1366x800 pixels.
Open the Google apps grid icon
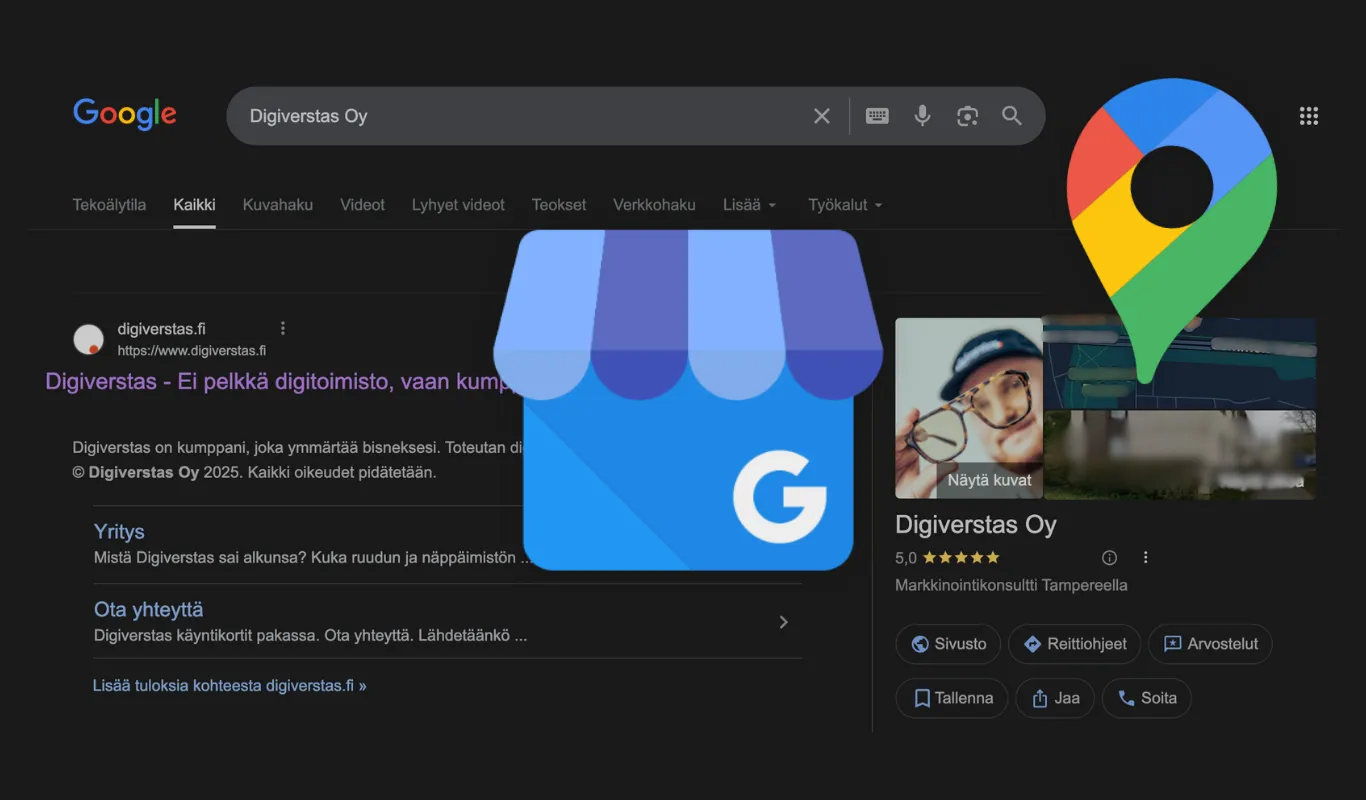(x=1309, y=116)
